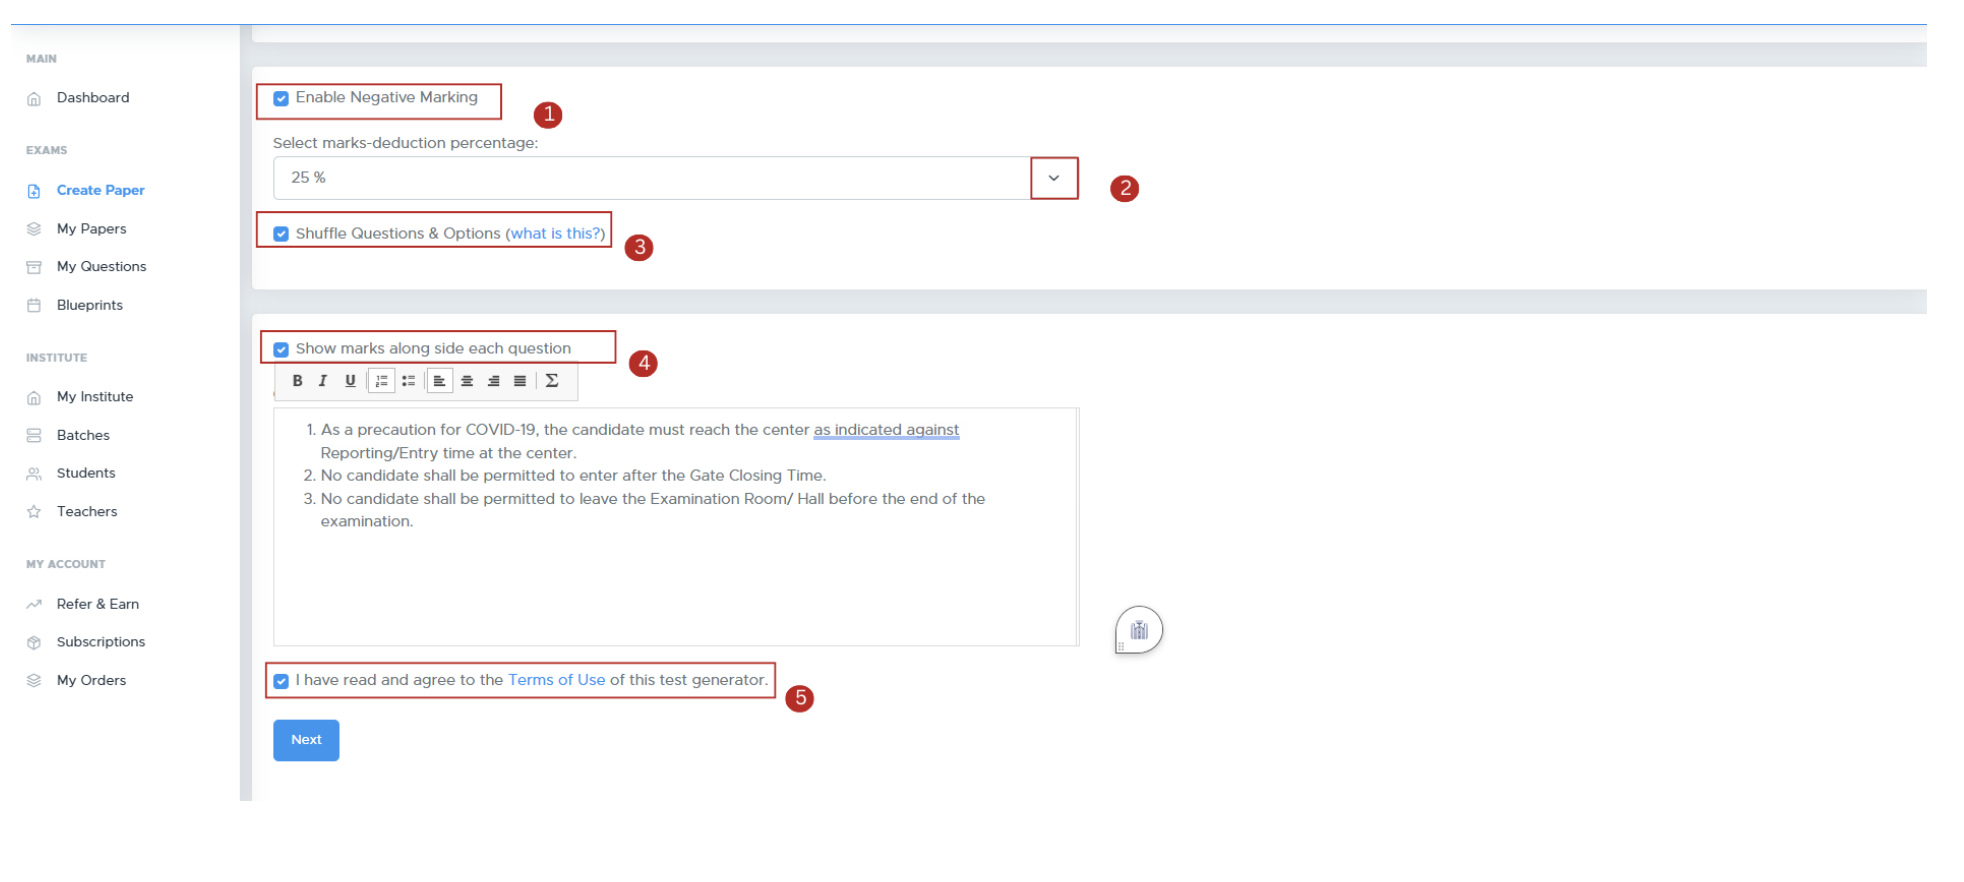
Task: Apply numbered list in editor toolbar
Action: (381, 381)
